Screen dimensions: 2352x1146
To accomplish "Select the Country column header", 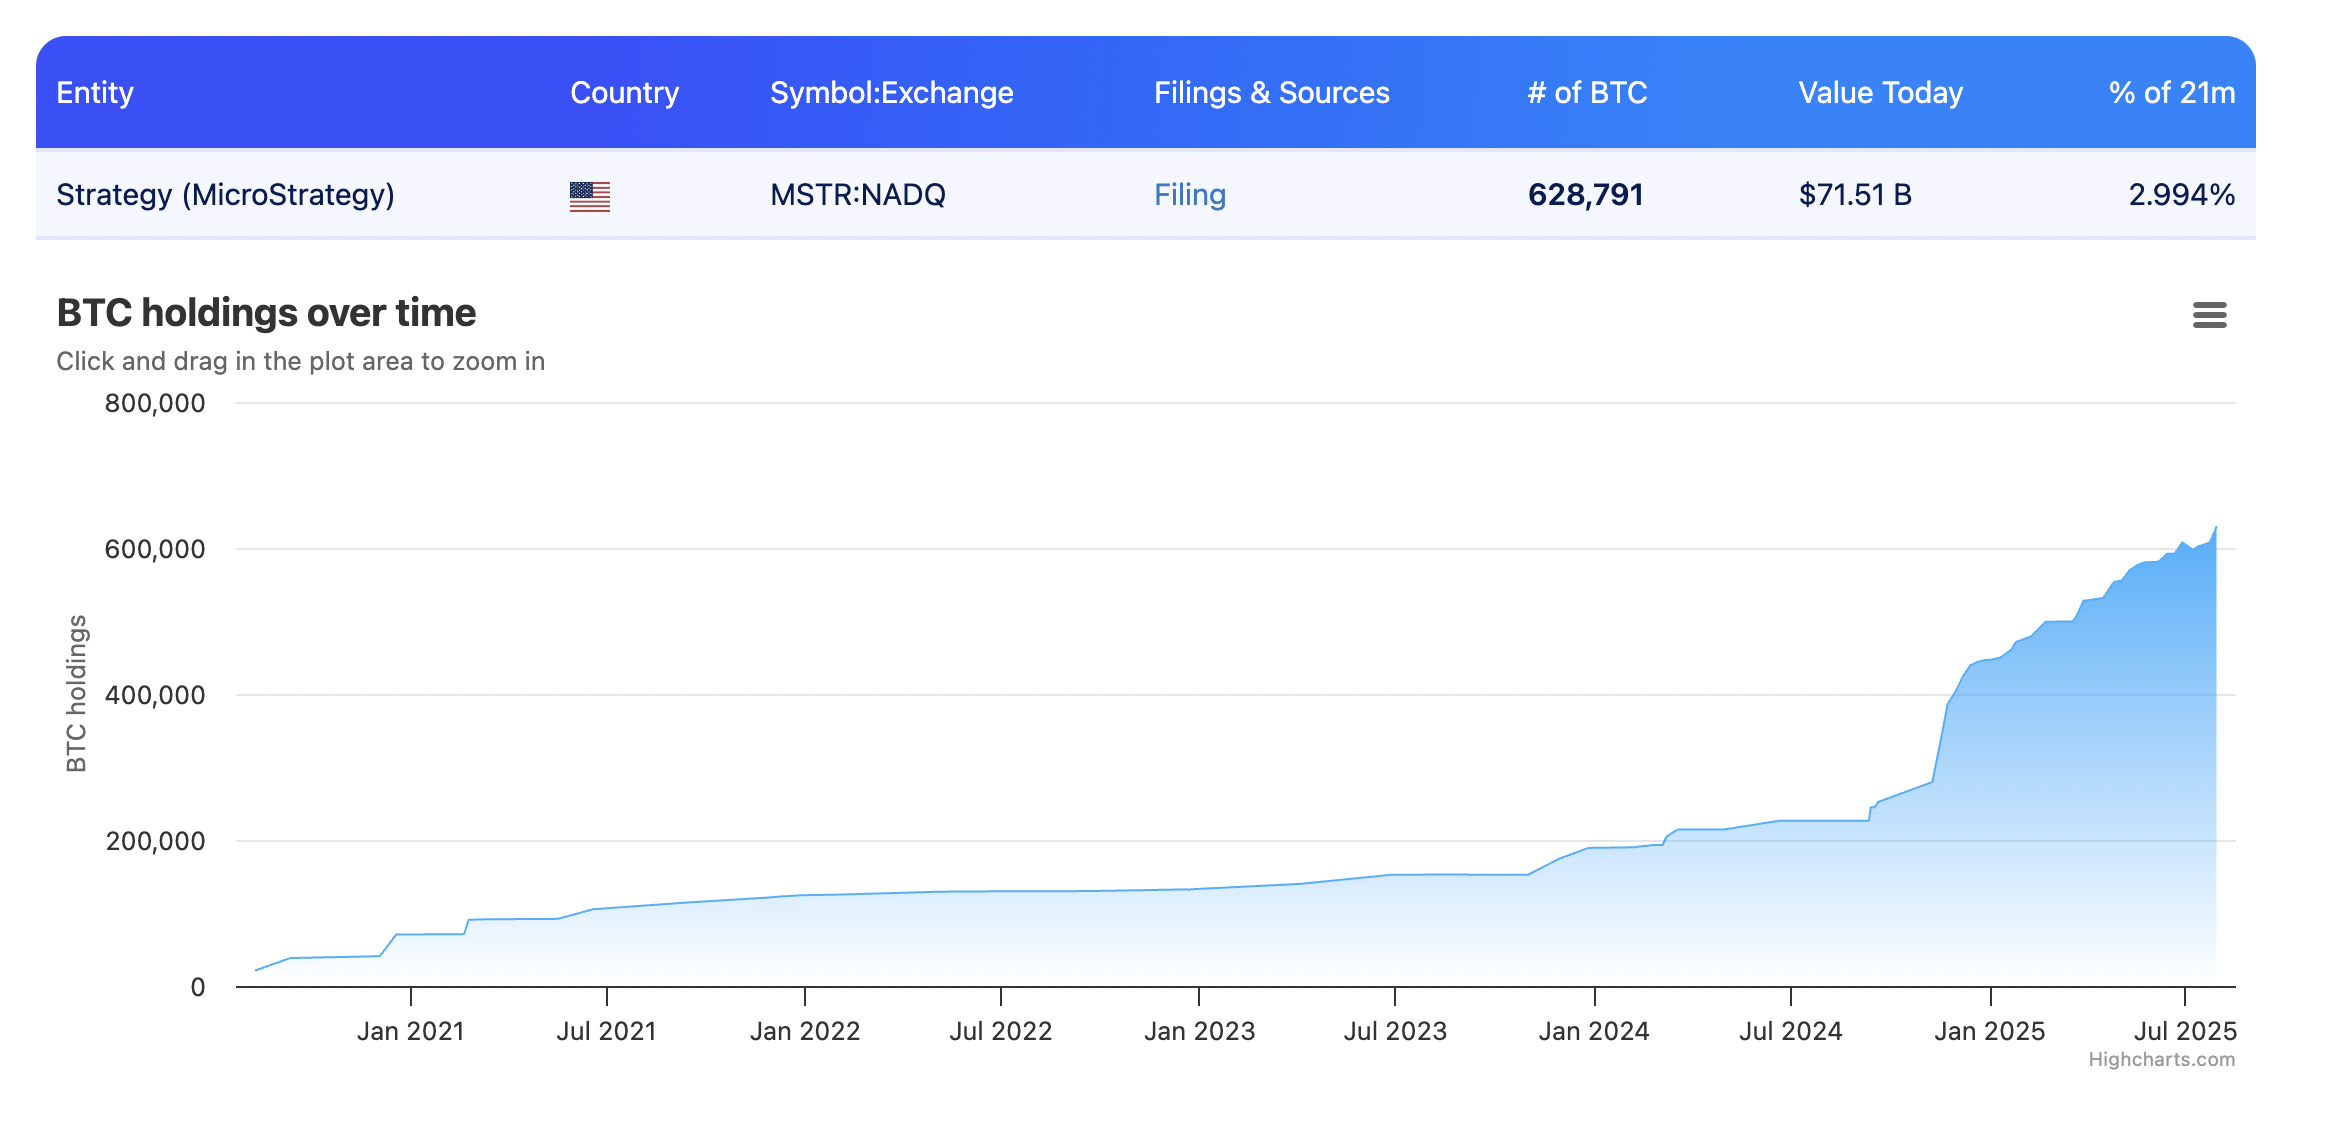I will [x=624, y=92].
